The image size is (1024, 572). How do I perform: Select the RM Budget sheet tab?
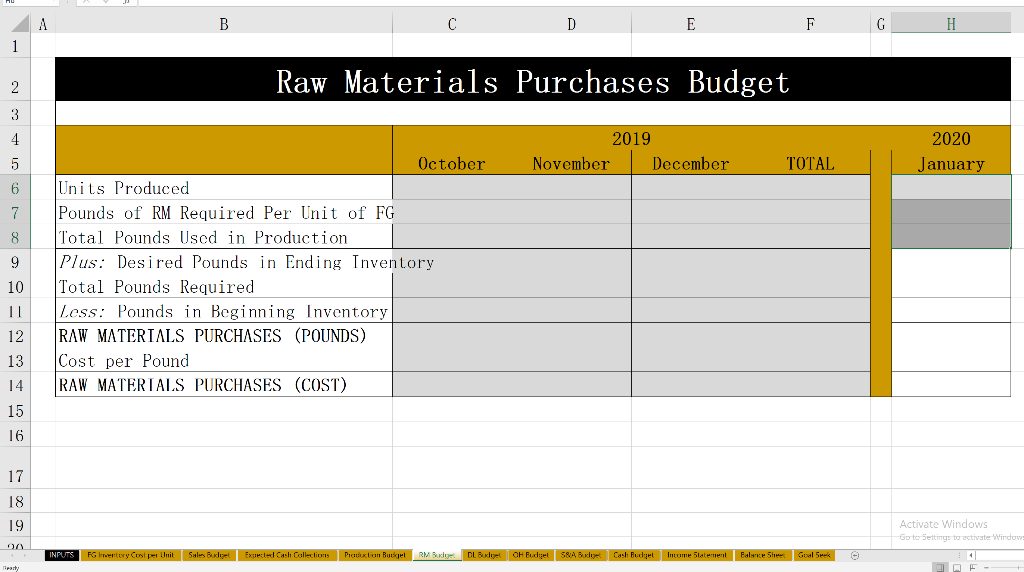pos(436,555)
